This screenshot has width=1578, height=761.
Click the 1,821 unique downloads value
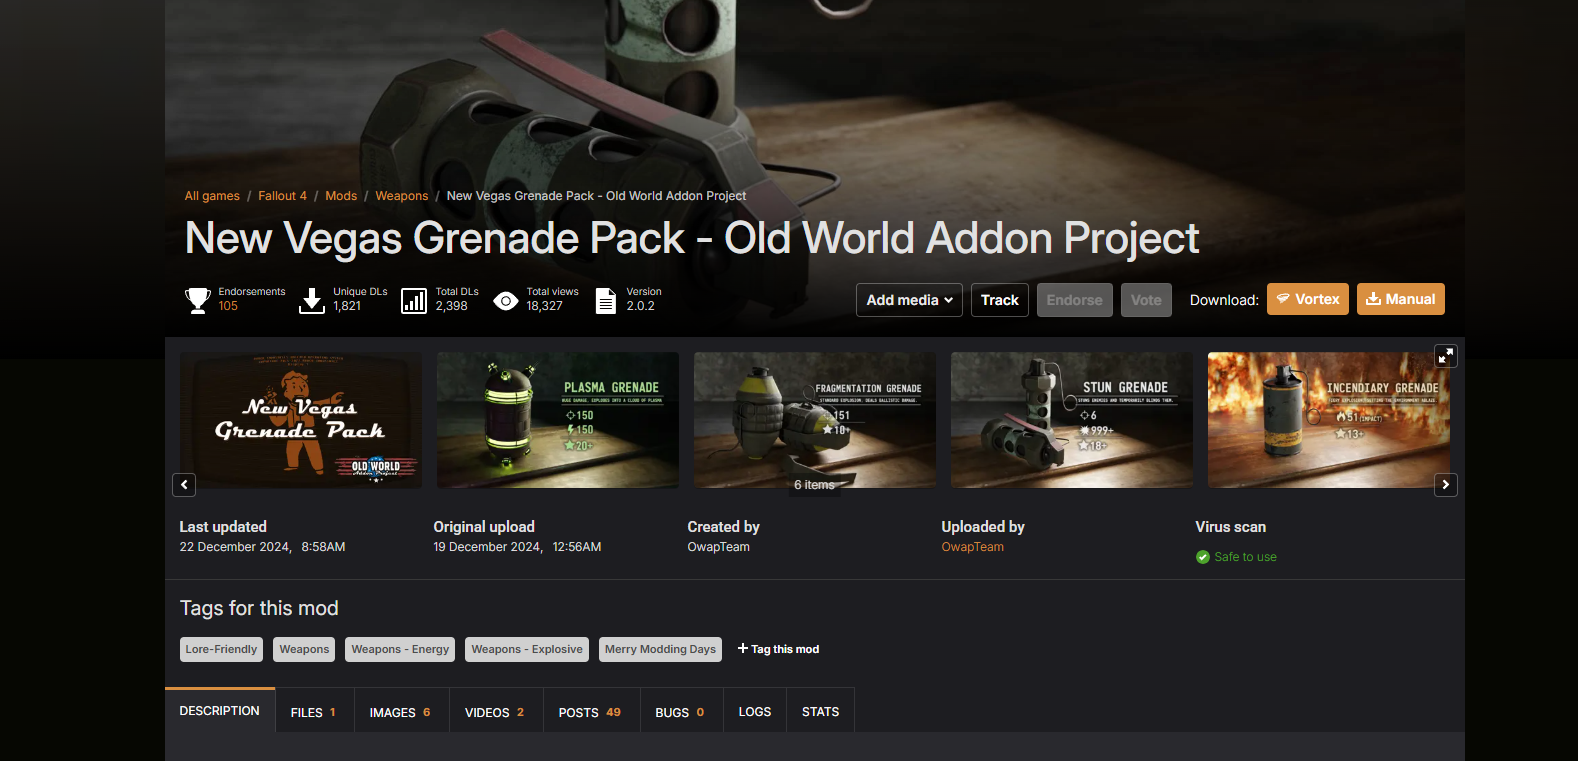[347, 306]
